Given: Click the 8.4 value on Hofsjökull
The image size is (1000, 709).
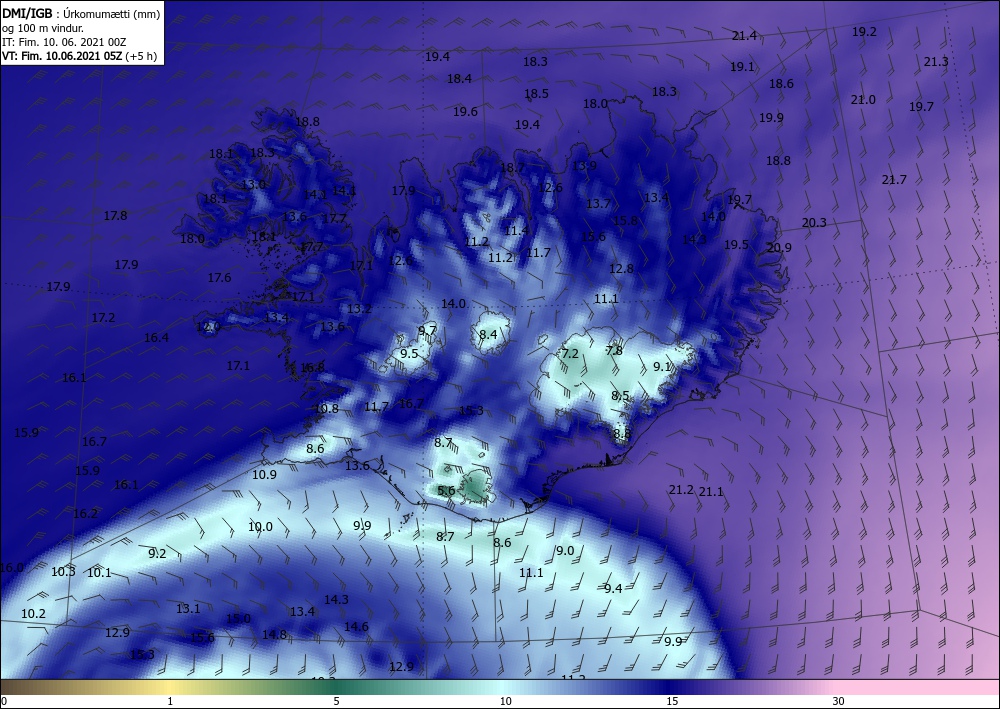Looking at the screenshot, I should [x=488, y=335].
